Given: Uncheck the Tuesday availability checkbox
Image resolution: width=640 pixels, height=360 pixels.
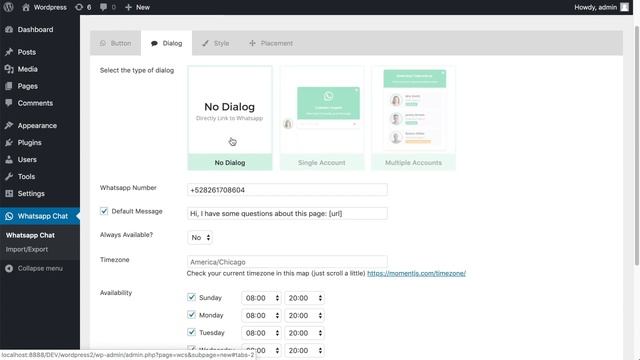Looking at the screenshot, I should click(x=191, y=332).
